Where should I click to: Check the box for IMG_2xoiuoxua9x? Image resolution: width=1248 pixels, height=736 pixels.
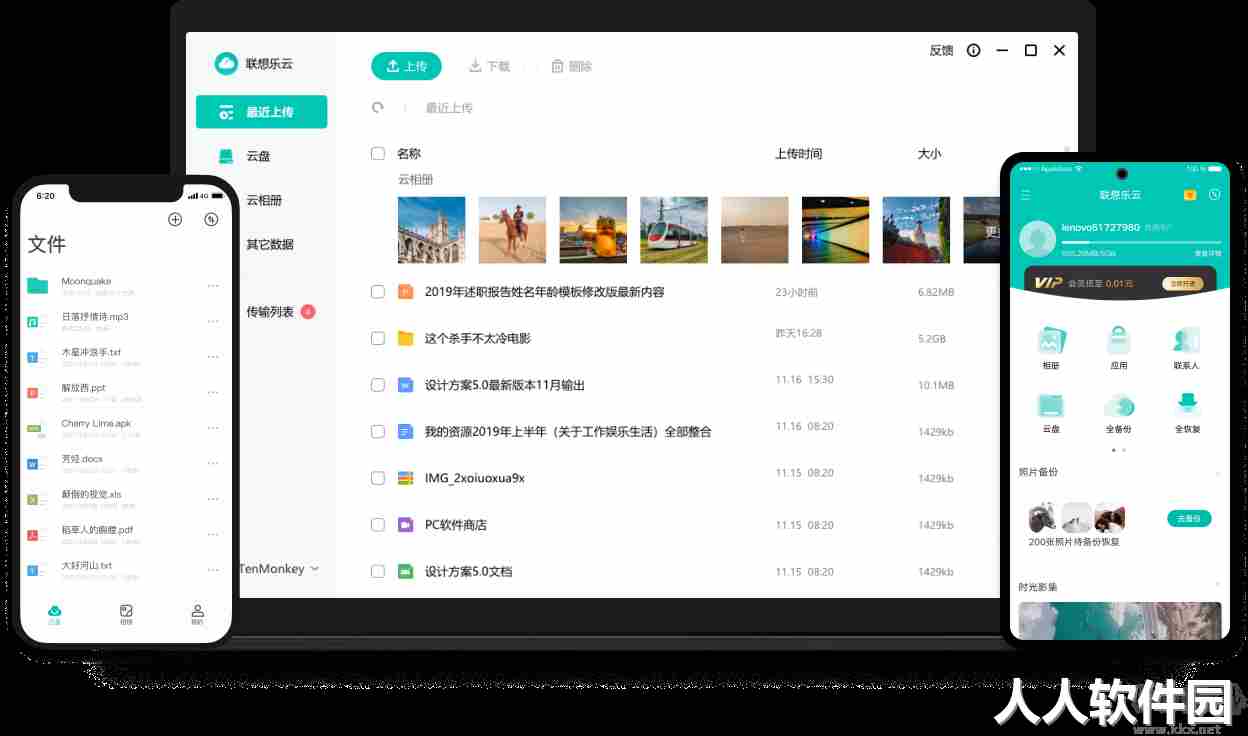click(x=378, y=478)
